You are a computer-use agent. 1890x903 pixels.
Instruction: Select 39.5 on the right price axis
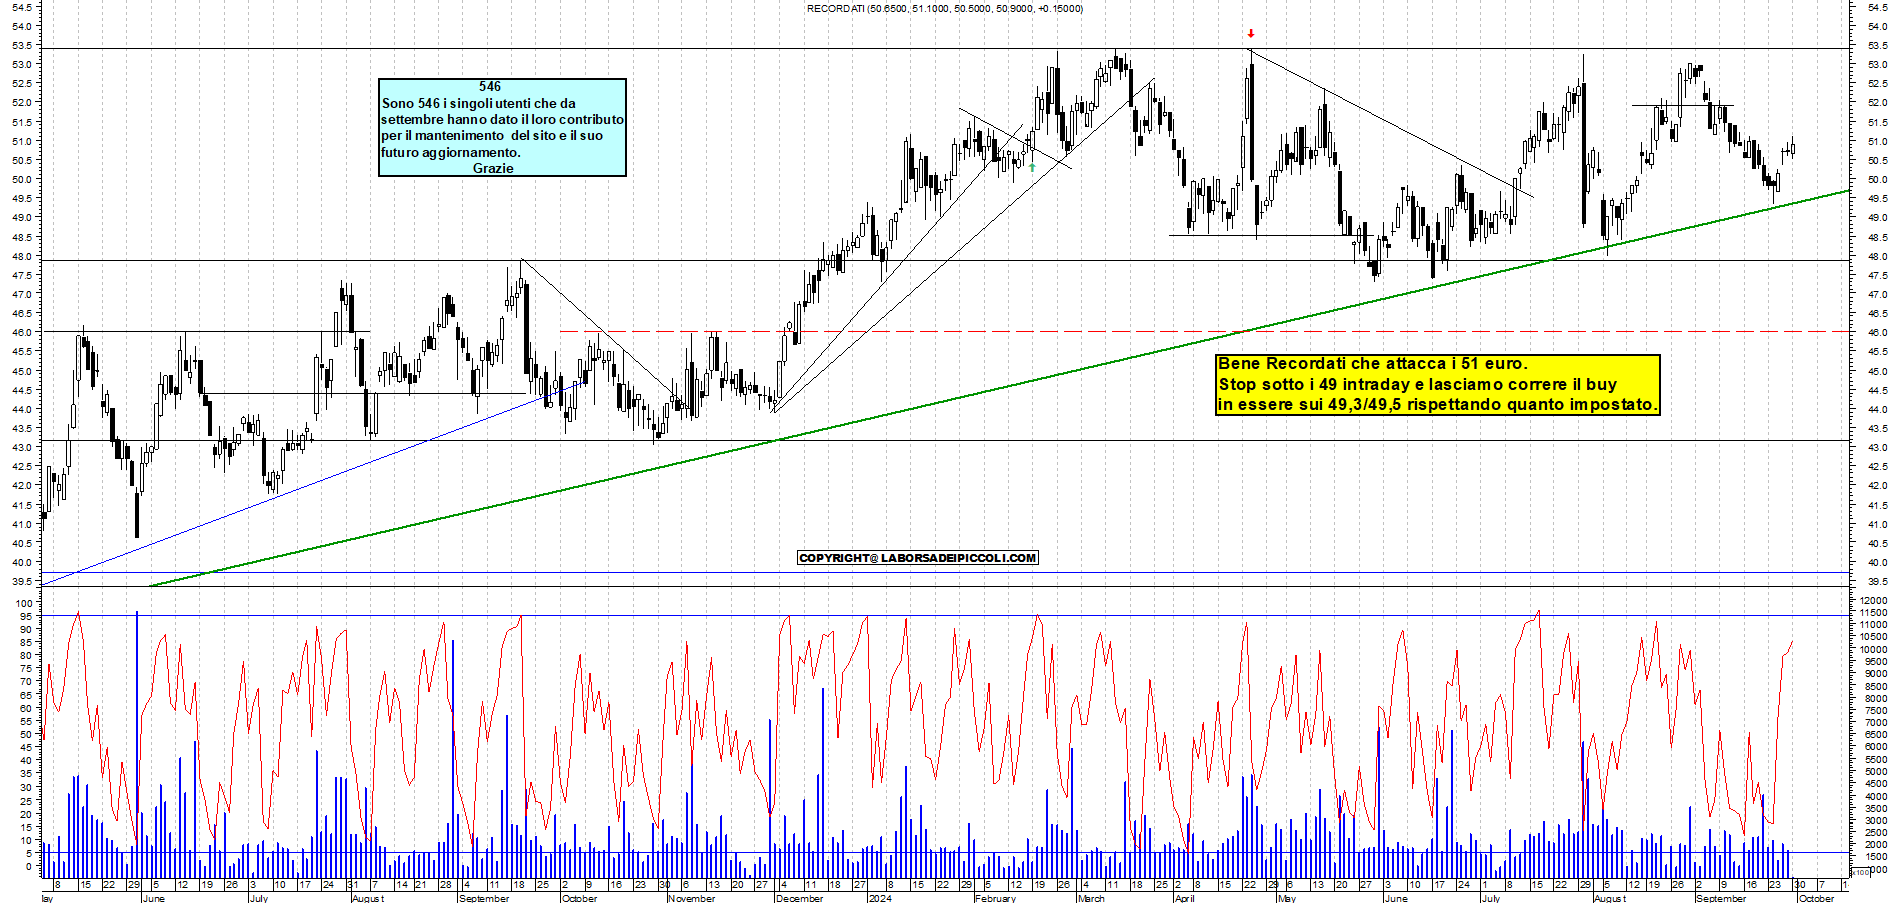(x=1877, y=582)
